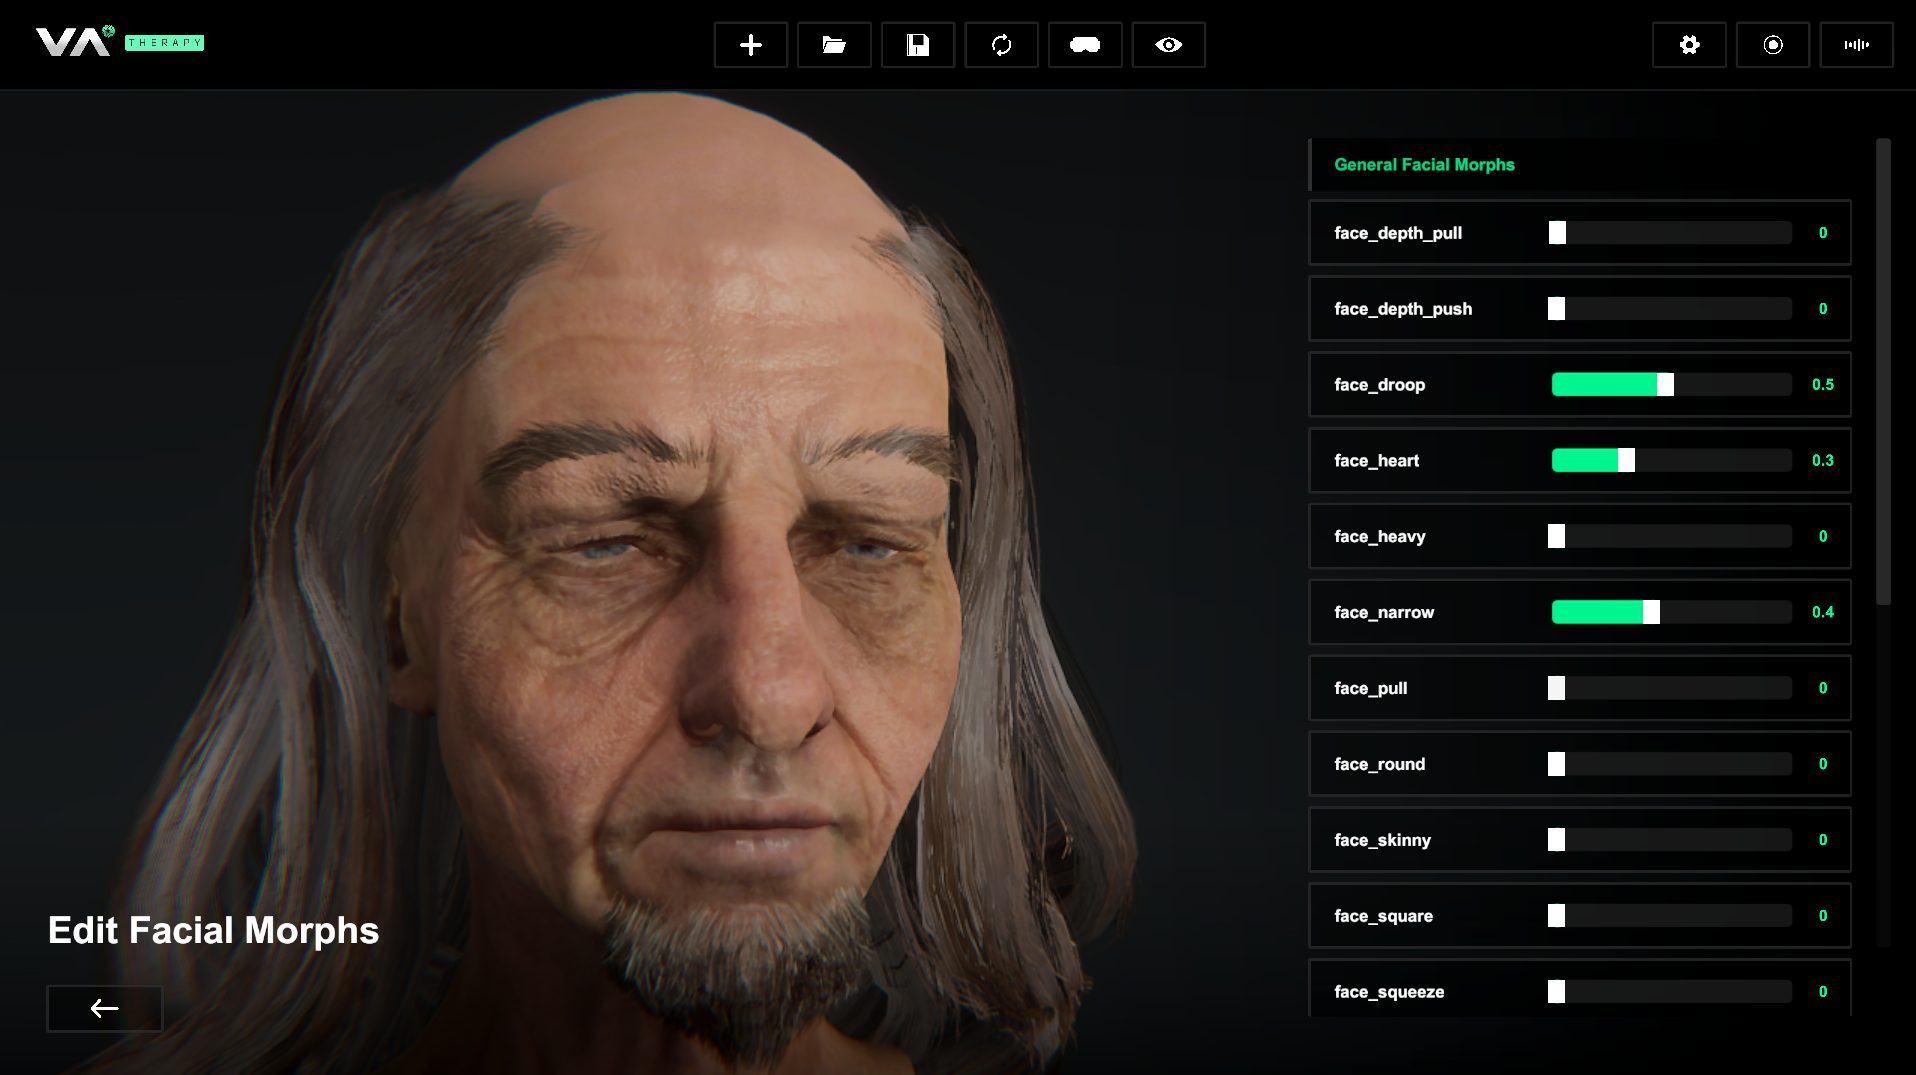The image size is (1916, 1075).
Task: Open settings with the gear icon
Action: (1689, 45)
